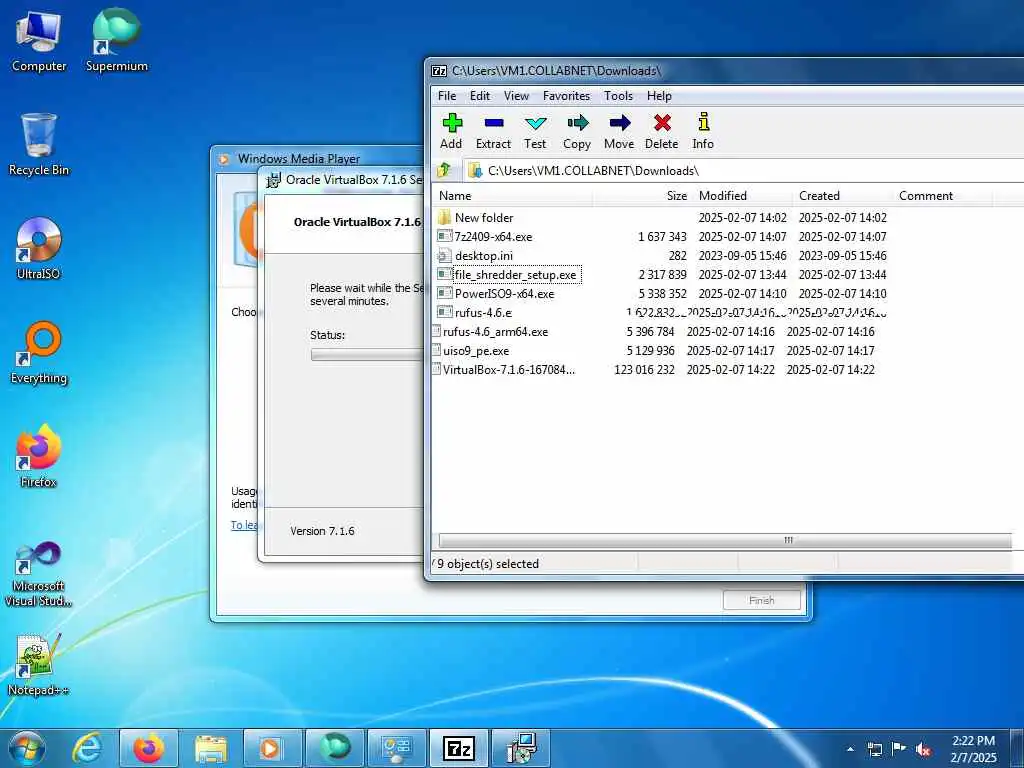Launch Internet Explorer from the taskbar
Viewport: 1024px width, 768px height.
88,748
